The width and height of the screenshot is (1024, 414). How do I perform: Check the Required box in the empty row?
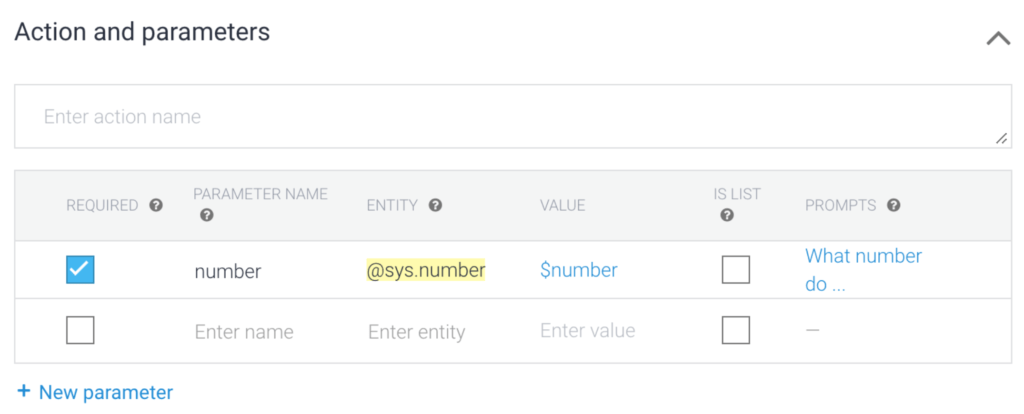point(80,330)
